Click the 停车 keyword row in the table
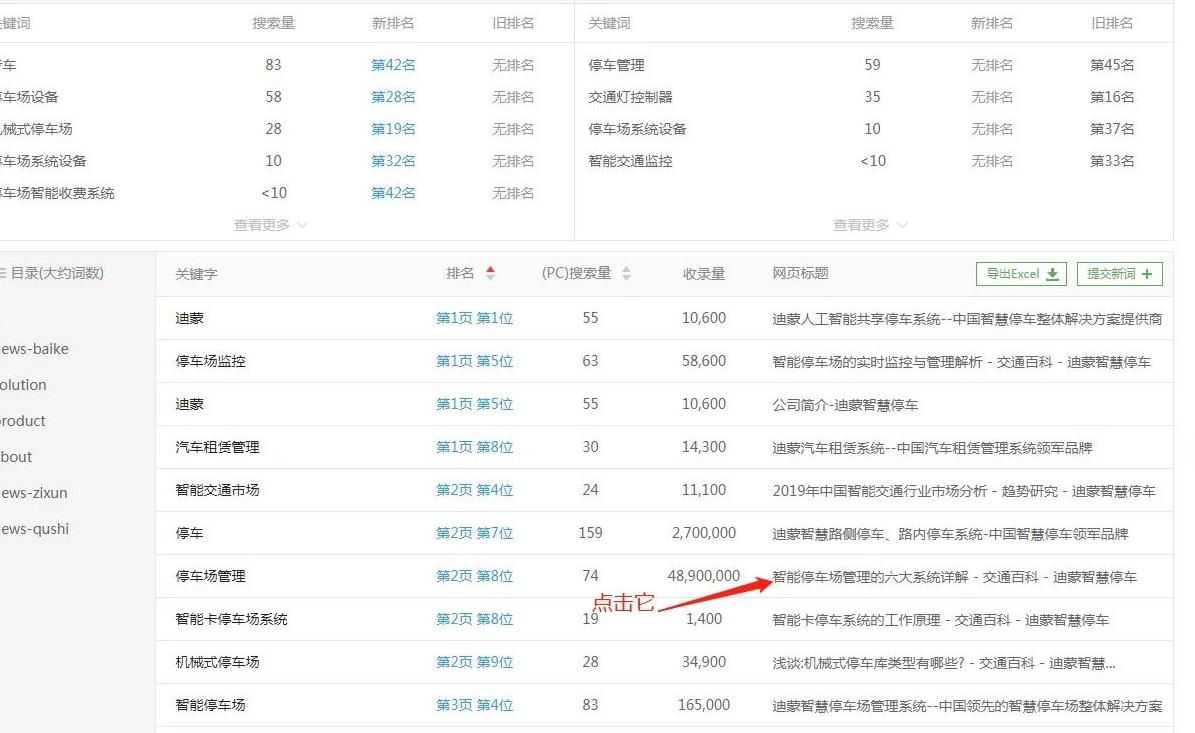Screen dimensions: 1195x733 [x=189, y=532]
